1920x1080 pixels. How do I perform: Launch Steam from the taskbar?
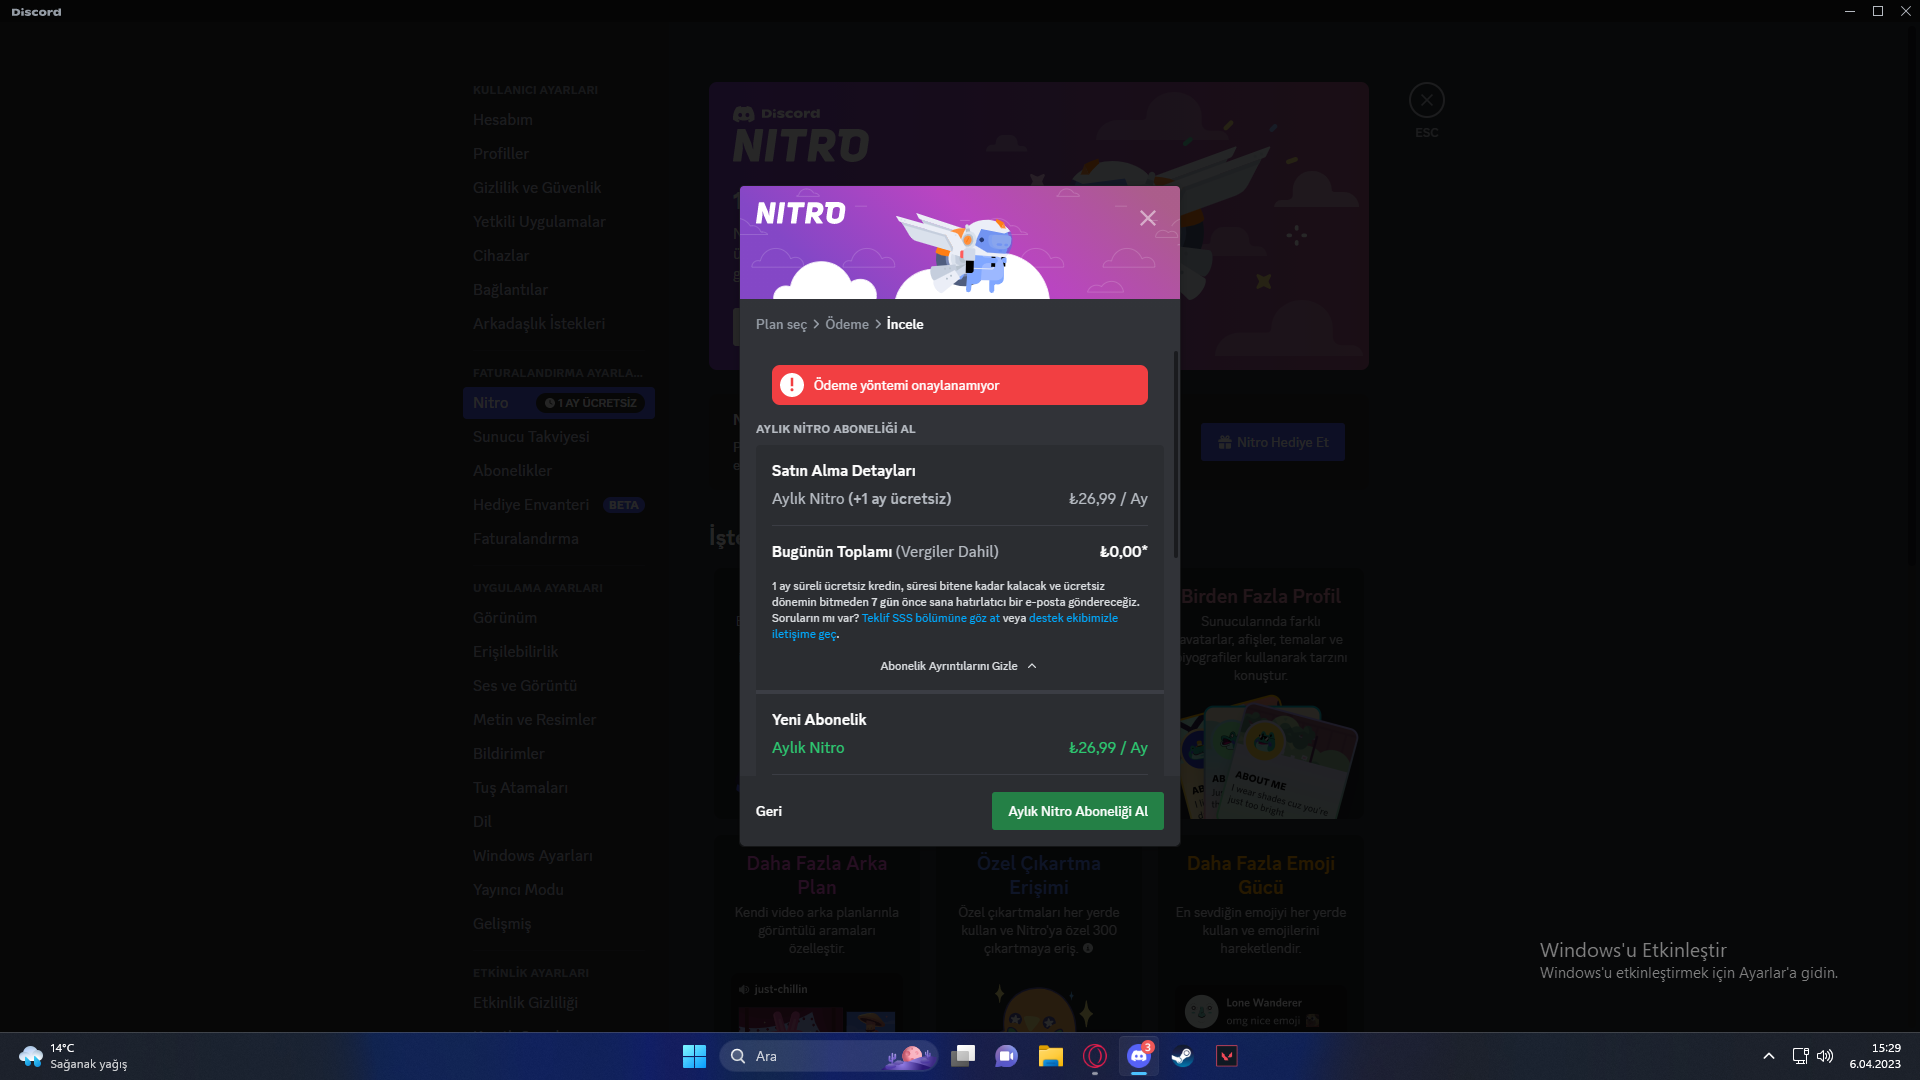(x=1182, y=1056)
